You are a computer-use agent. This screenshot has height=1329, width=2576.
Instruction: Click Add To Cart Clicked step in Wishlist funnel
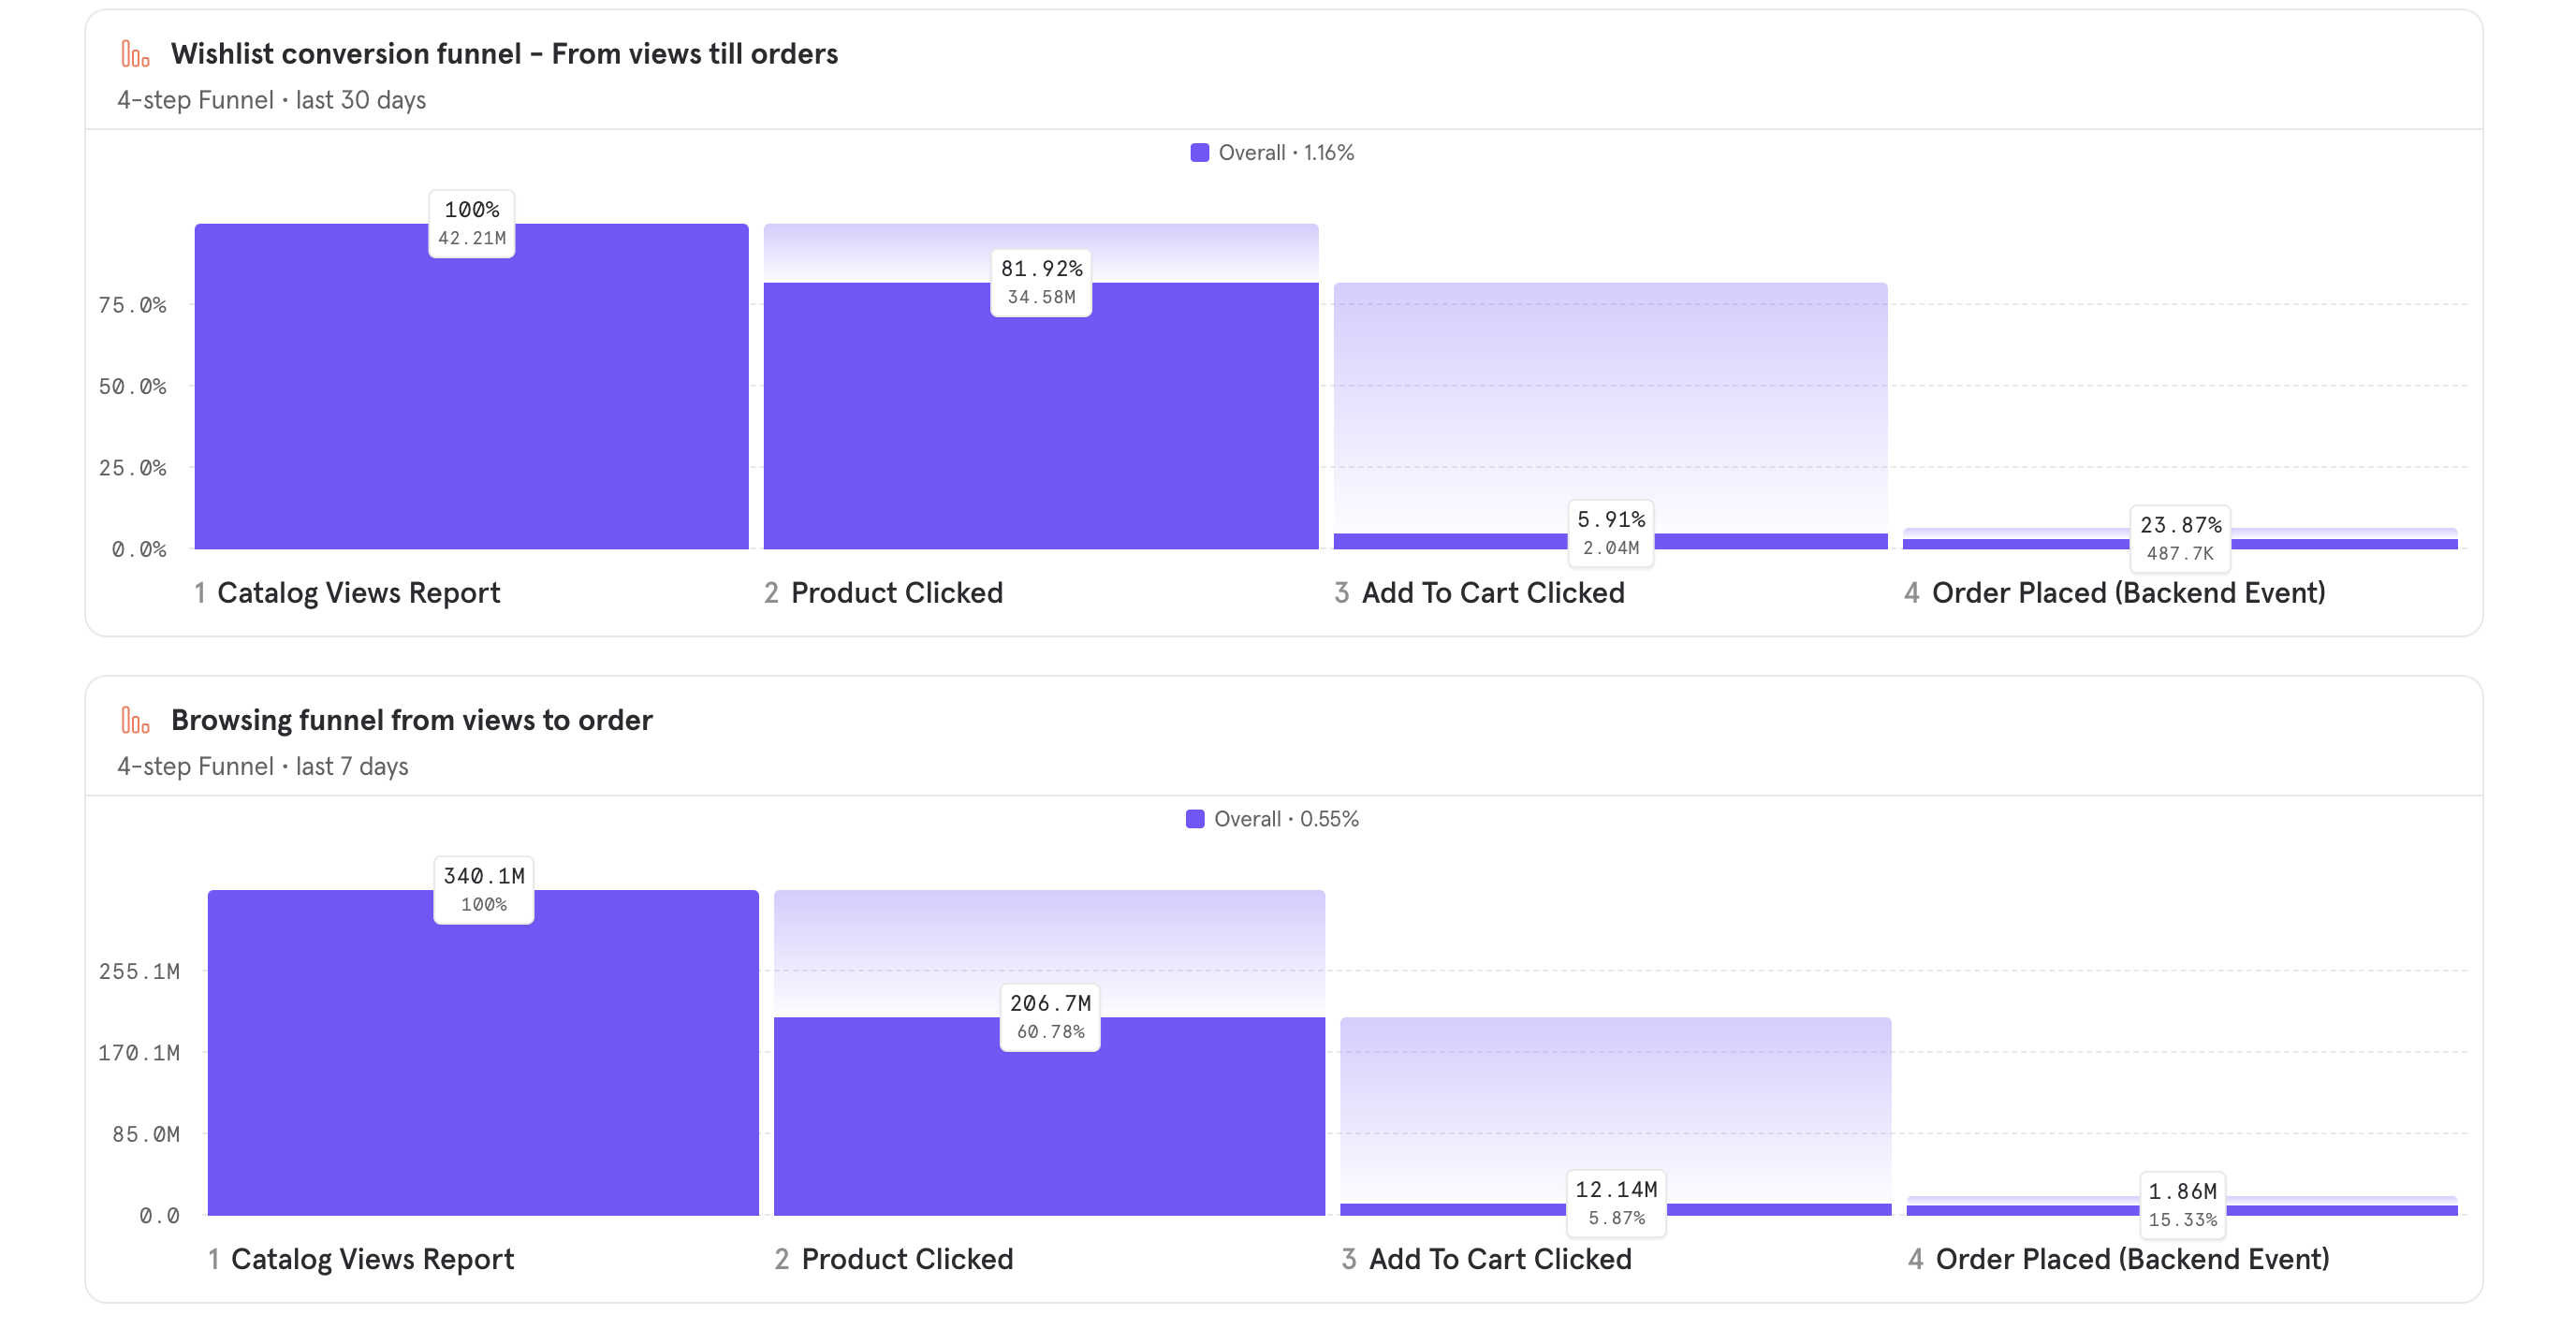1492,593
